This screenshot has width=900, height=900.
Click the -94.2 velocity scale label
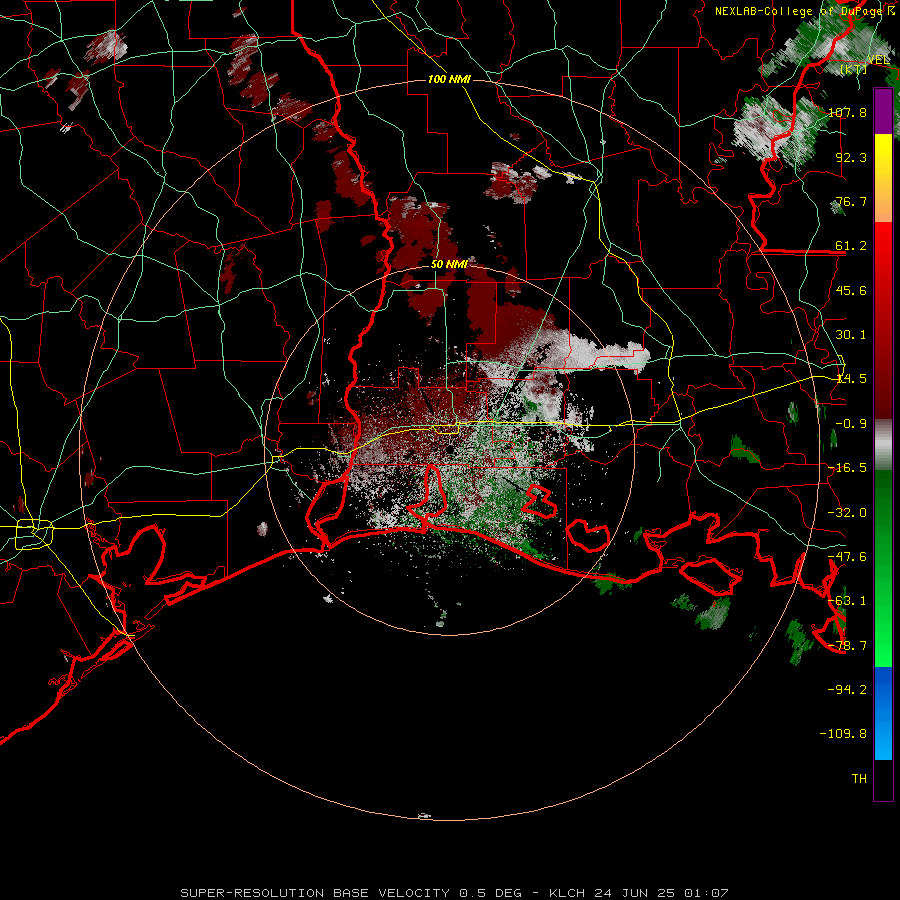pyautogui.click(x=847, y=689)
